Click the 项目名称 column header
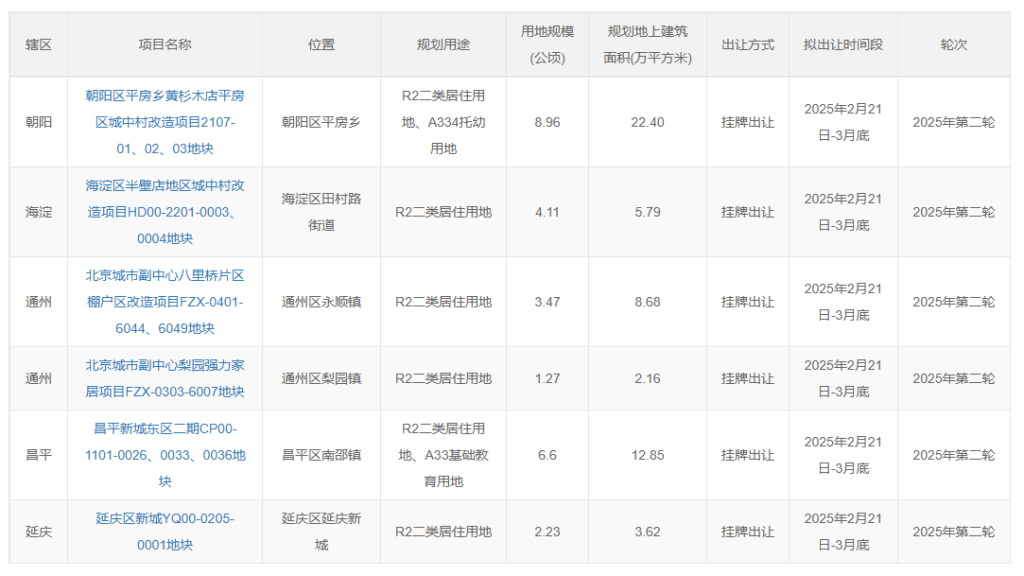1024x576 pixels. click(x=165, y=44)
